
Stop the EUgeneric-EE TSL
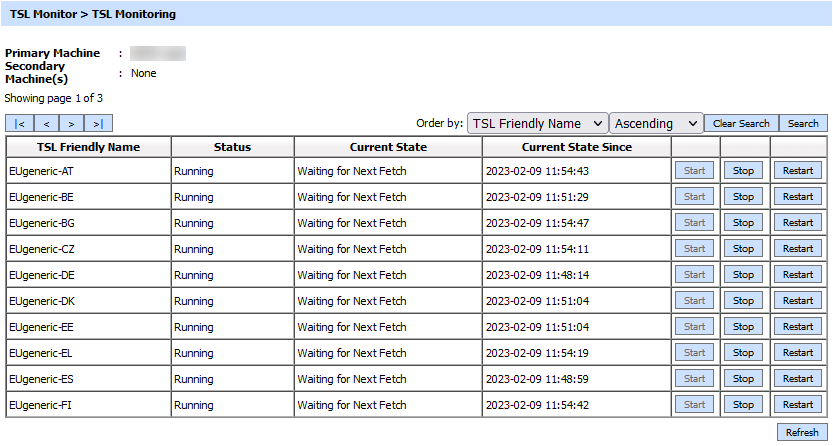click(x=743, y=327)
